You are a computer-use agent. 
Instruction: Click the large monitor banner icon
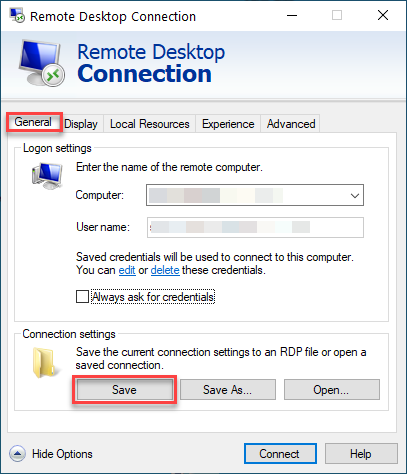coord(41,63)
